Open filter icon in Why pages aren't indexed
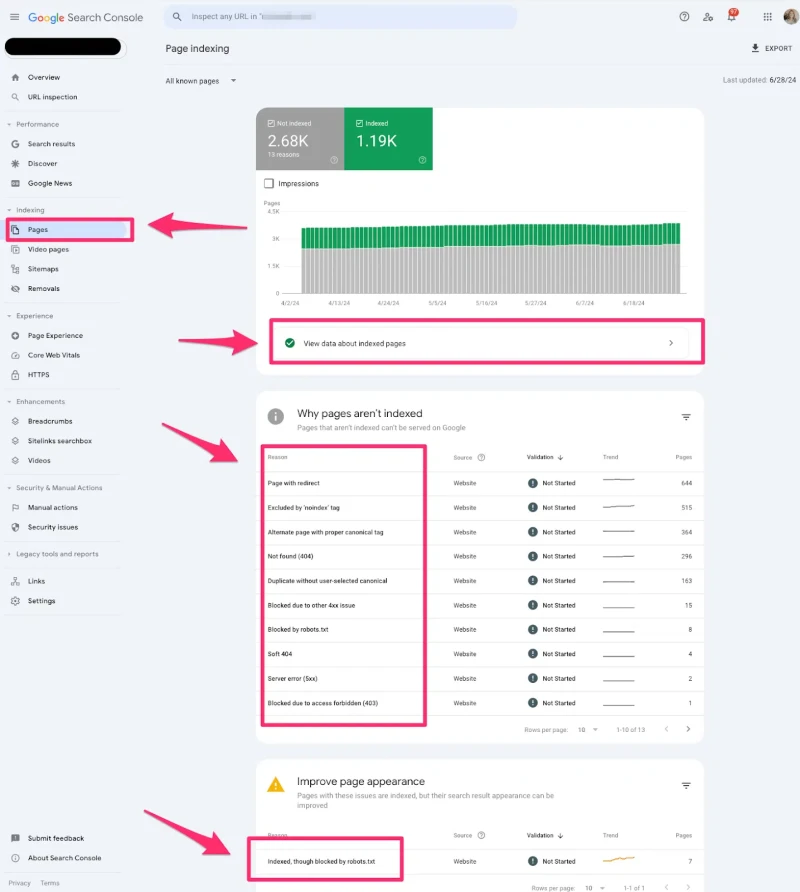Viewport: 800px width, 892px height. click(686, 417)
